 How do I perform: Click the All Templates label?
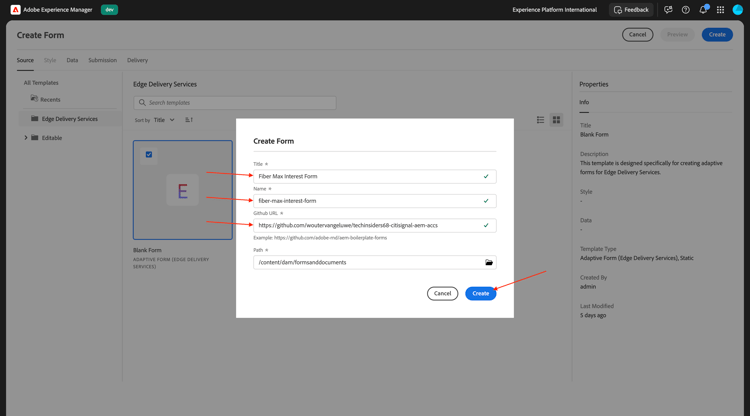point(41,83)
